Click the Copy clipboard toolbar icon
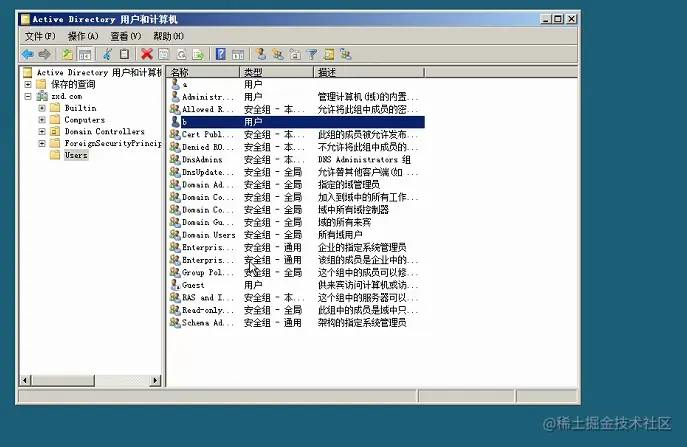Screen dimensions: 687x447 tap(124, 54)
